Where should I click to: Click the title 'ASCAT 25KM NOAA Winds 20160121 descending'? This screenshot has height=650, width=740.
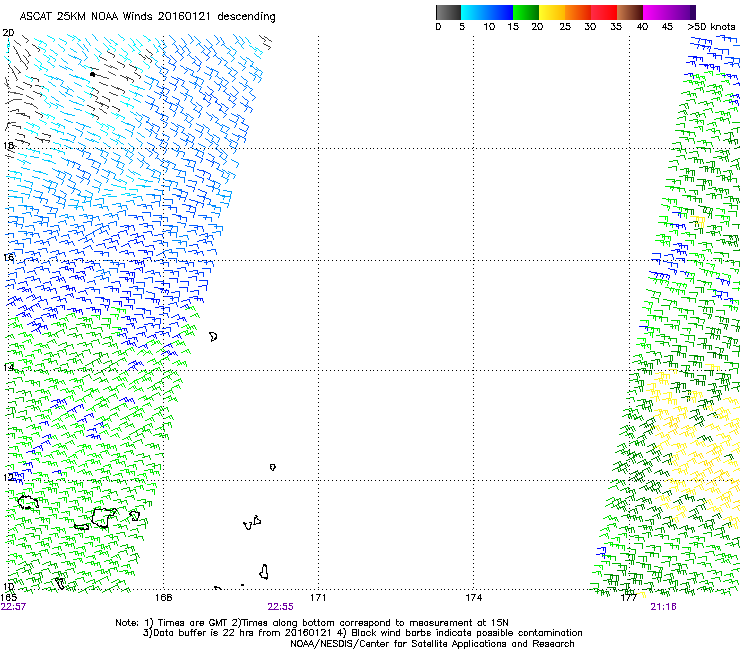click(147, 17)
